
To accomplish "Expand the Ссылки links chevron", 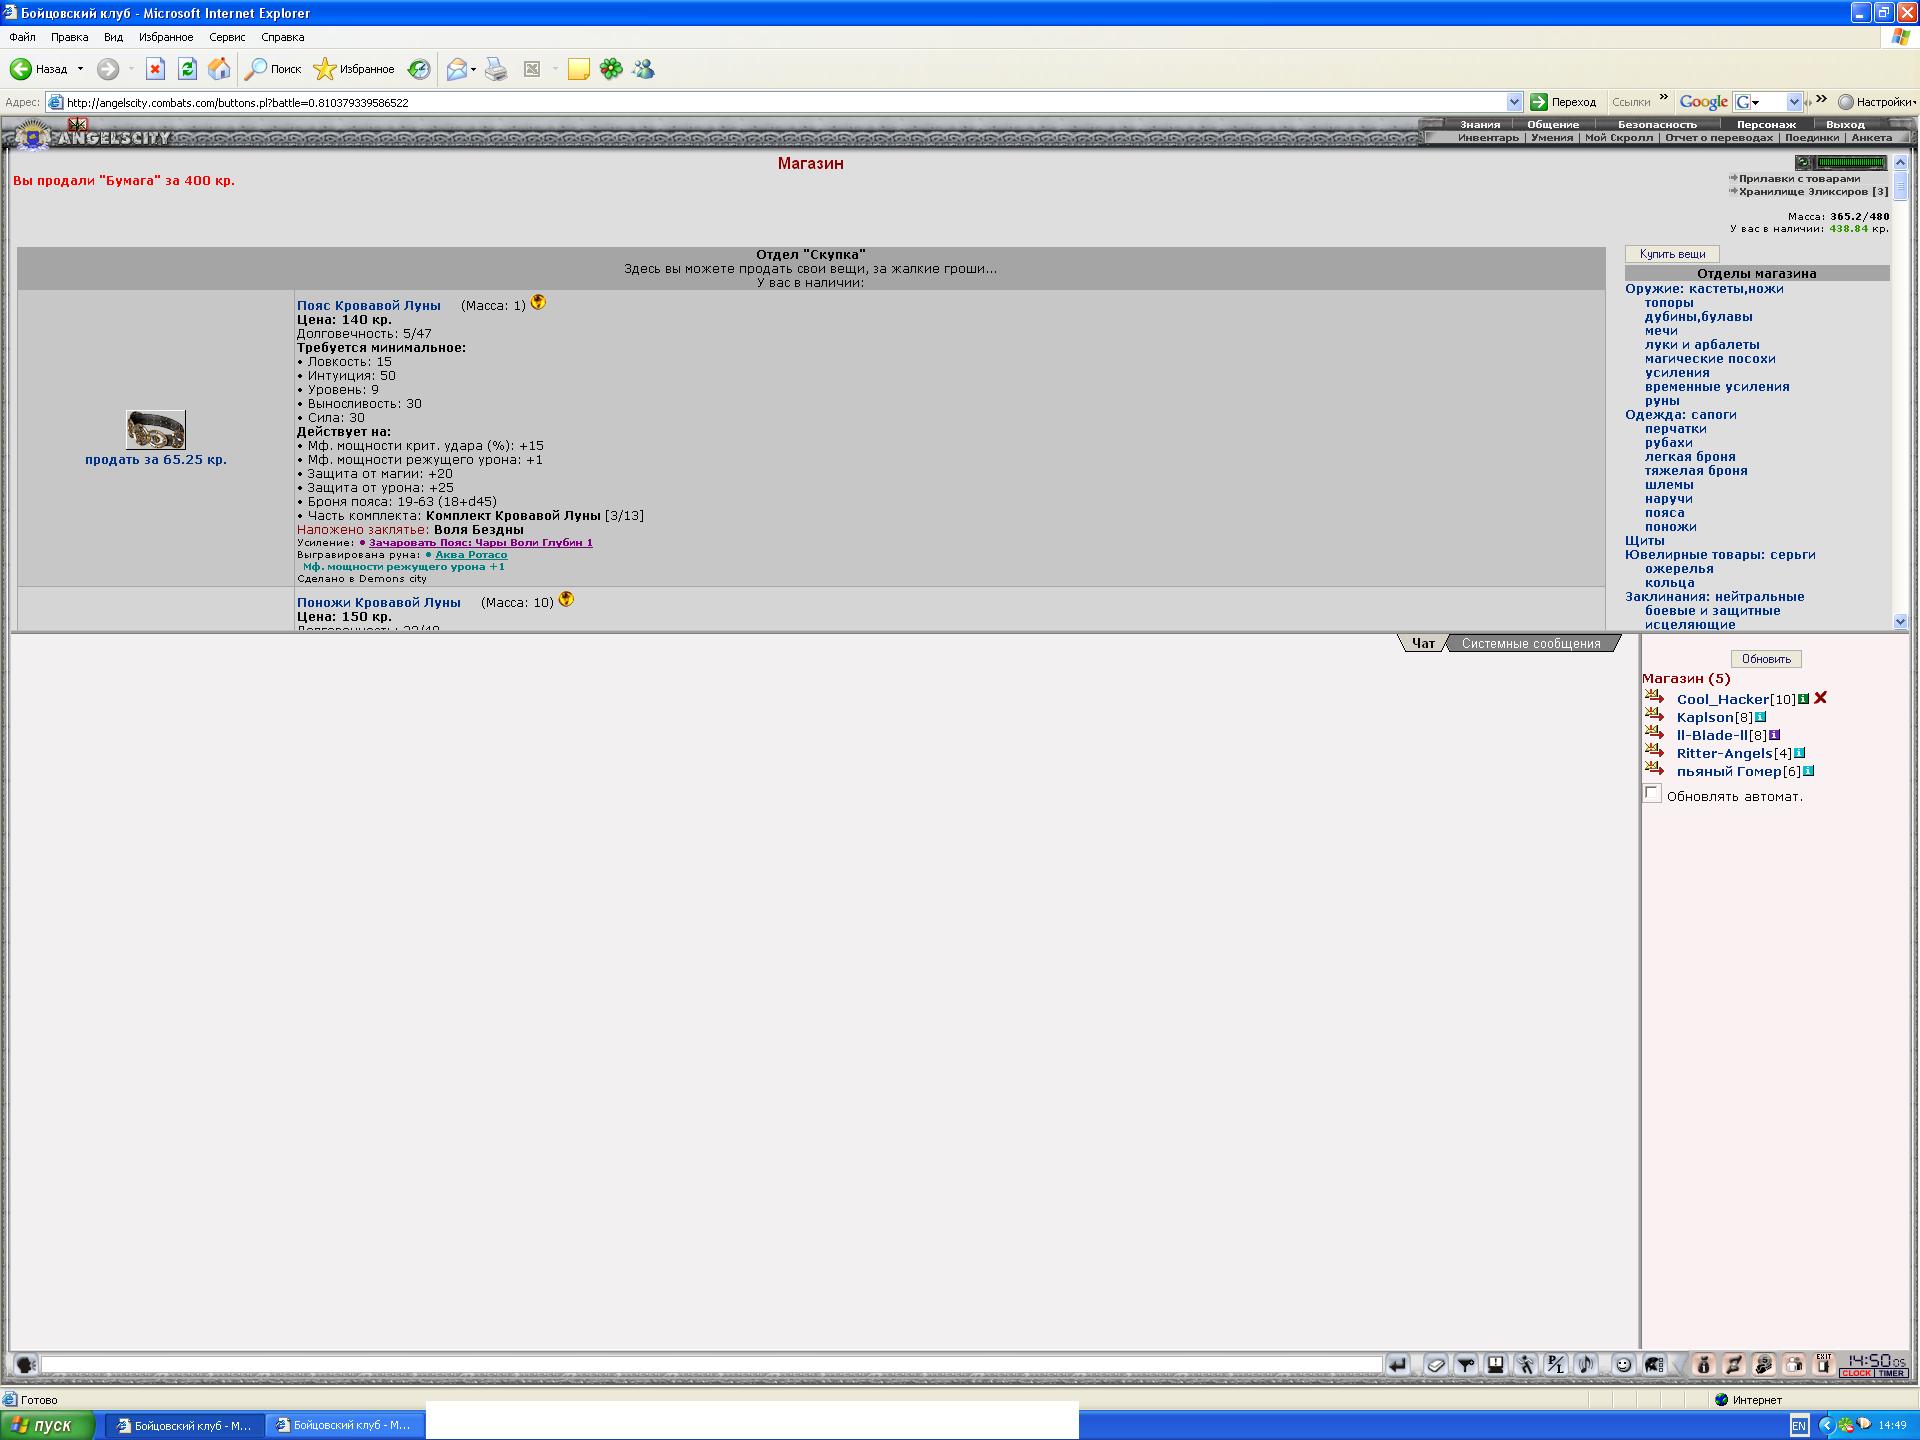I will [x=1664, y=98].
